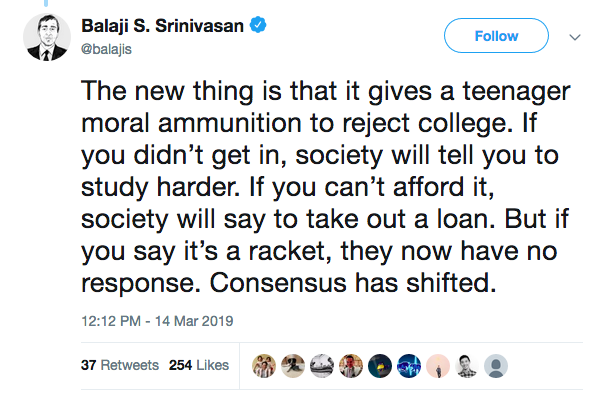Open Balaji's sketched profile avatar
This screenshot has width=604, height=394.
coord(47,37)
